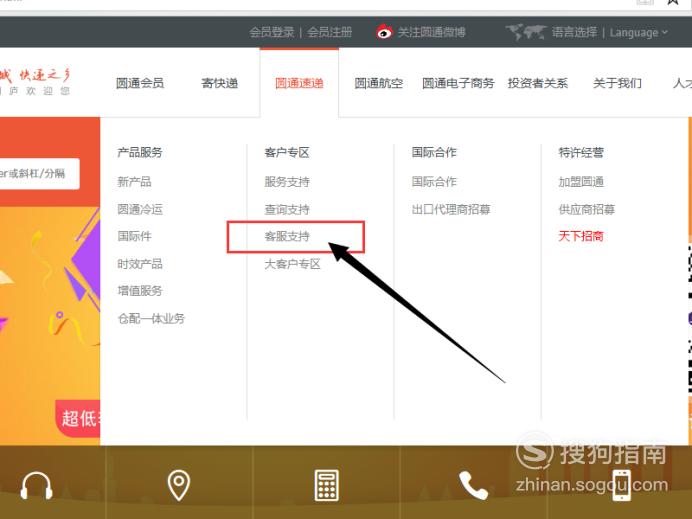Click 会员登录 login link

click(271, 32)
